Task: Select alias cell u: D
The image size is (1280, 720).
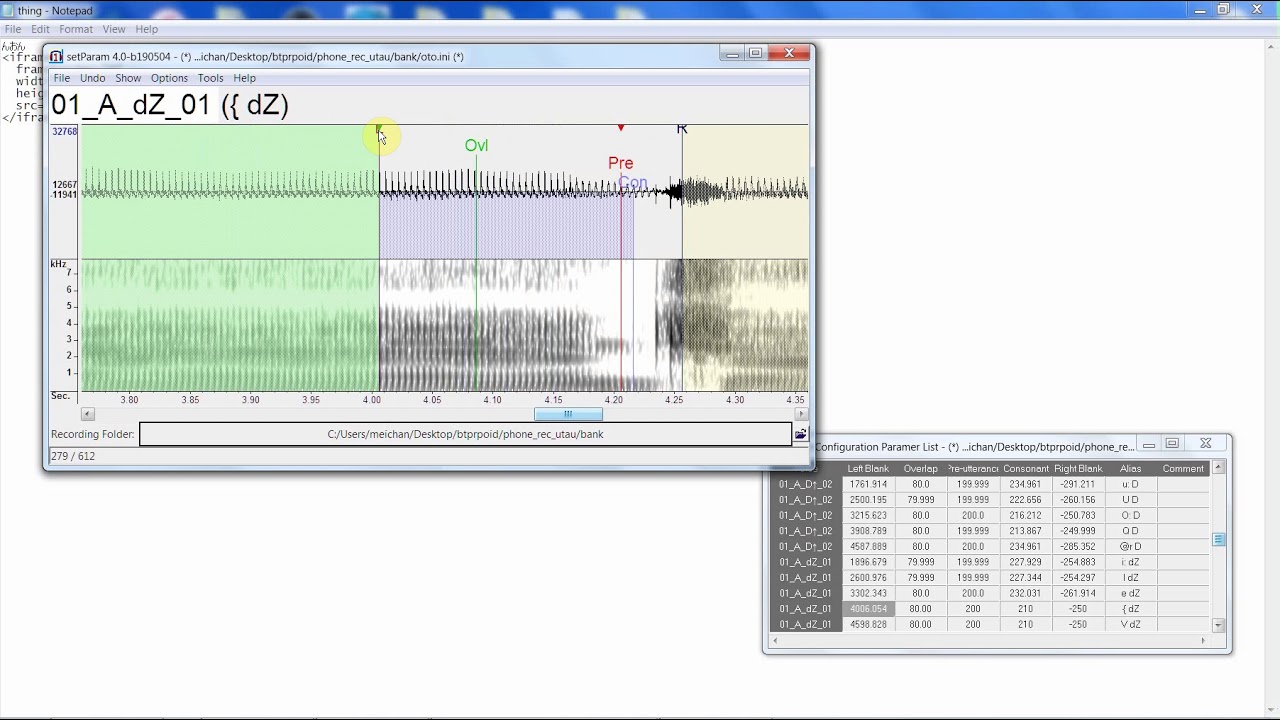Action: pyautogui.click(x=1130, y=484)
